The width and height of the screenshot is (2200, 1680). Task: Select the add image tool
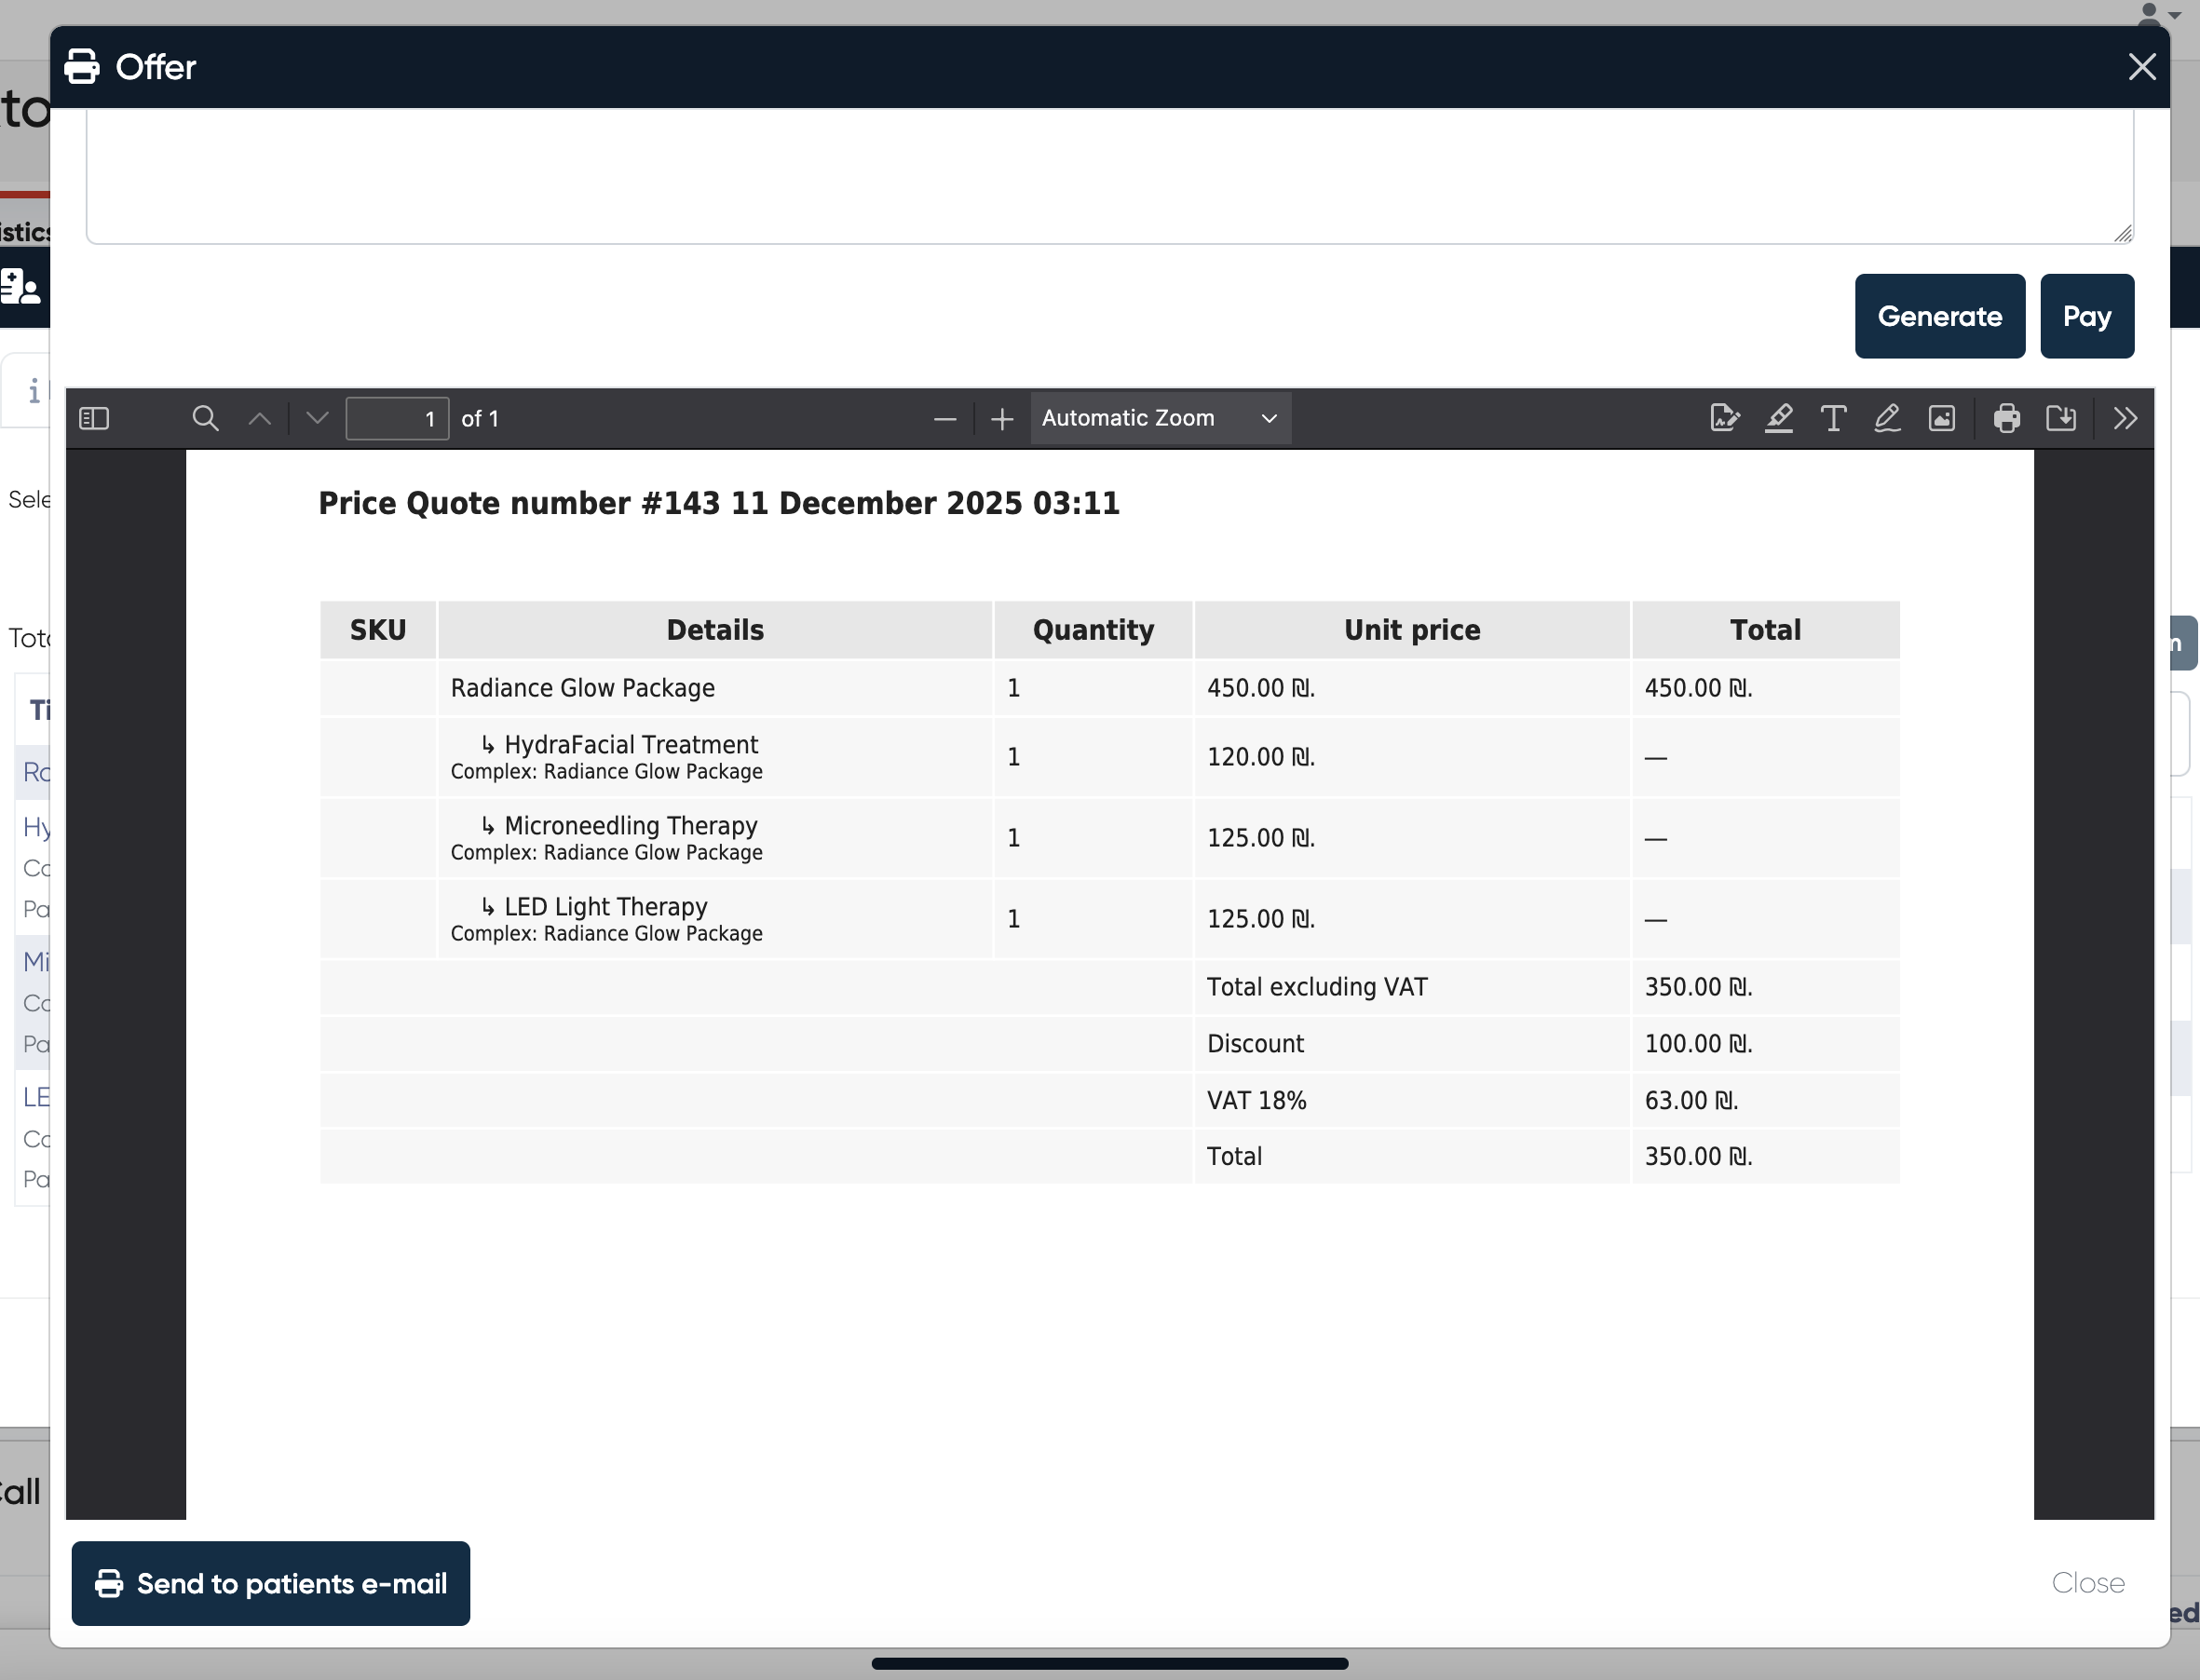pyautogui.click(x=1941, y=418)
